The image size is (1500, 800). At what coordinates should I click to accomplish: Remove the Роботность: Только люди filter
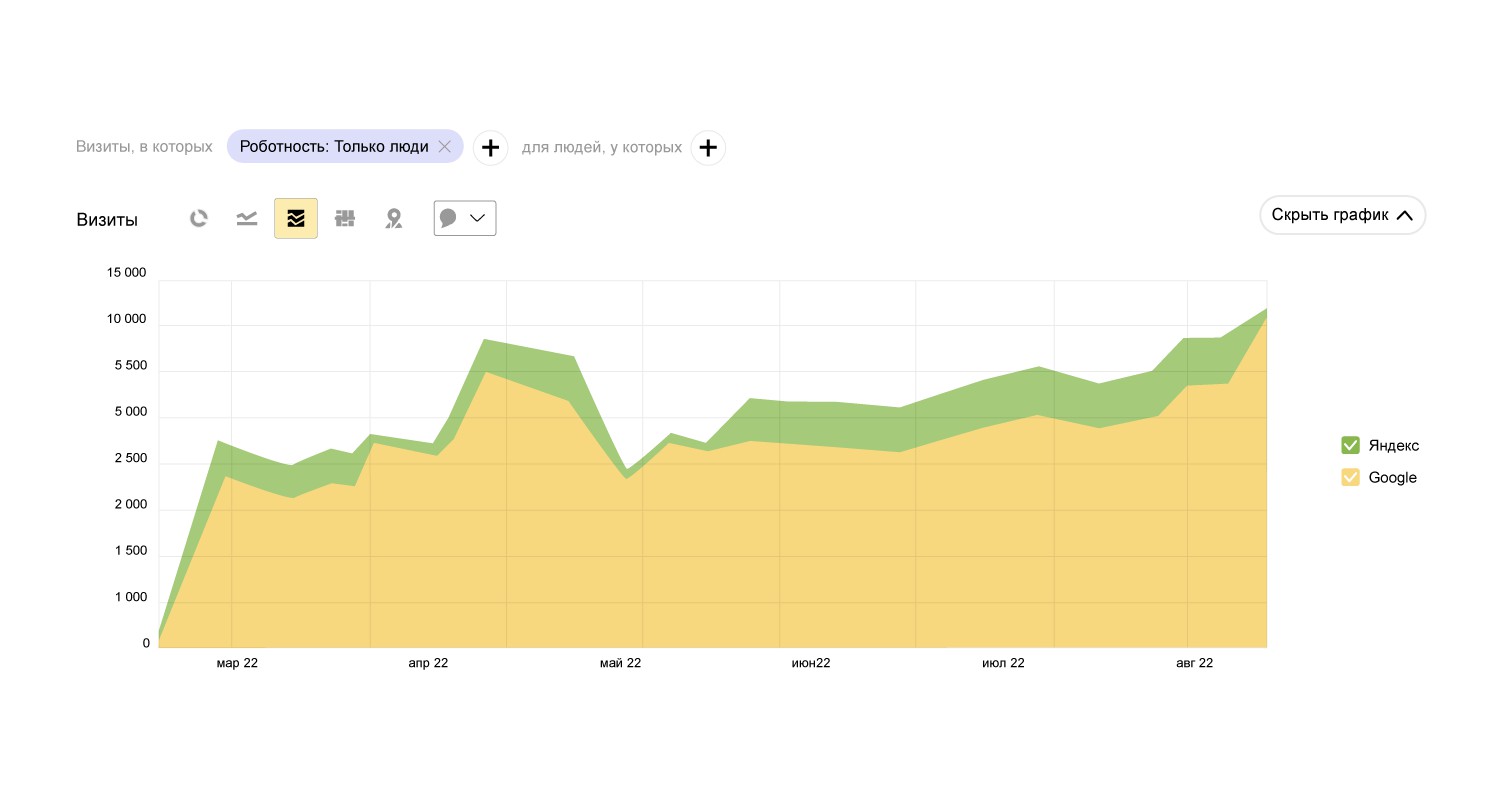tap(445, 147)
